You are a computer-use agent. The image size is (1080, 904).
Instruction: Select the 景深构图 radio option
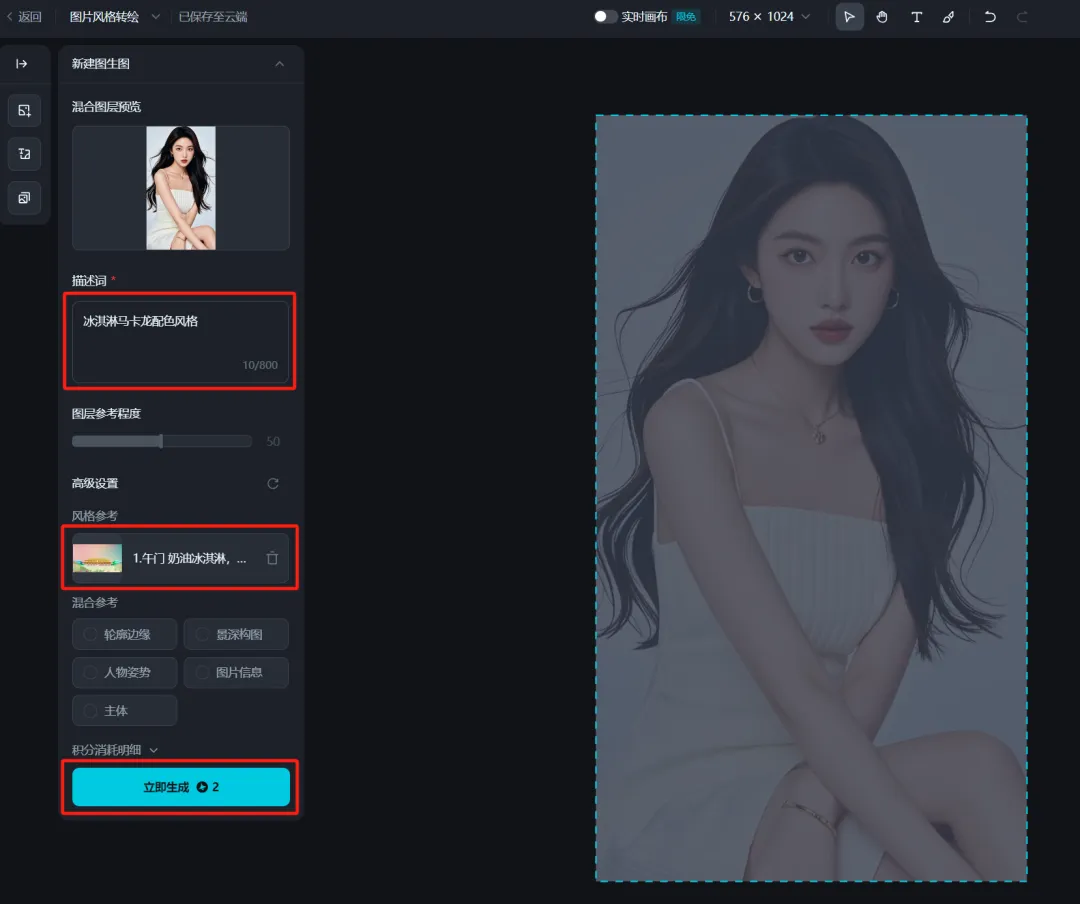236,634
